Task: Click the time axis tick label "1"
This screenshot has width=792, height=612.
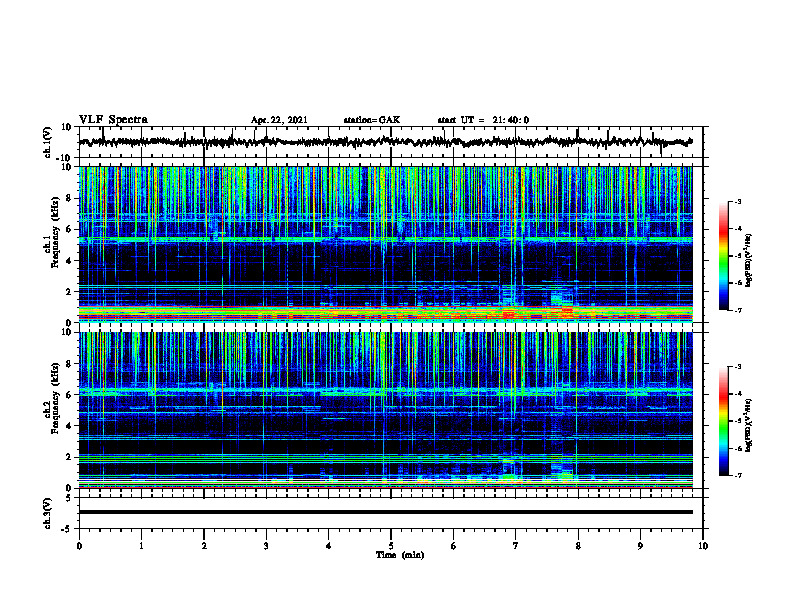Action: point(141,546)
